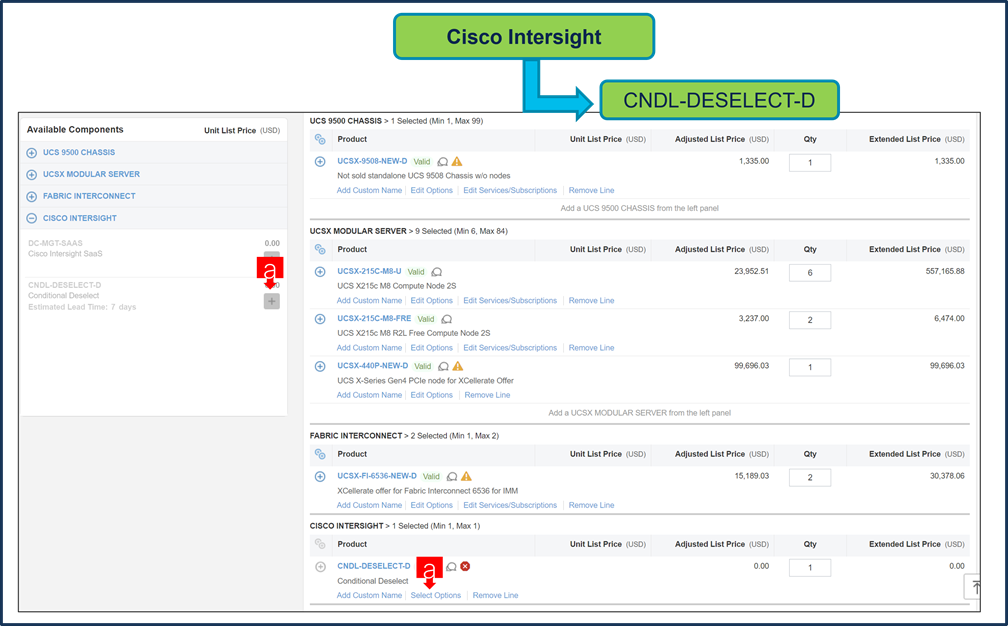Image resolution: width=1008 pixels, height=626 pixels.
Task: Click Qty field for UCSX-FI-6536-NEW-D
Action: [810, 478]
